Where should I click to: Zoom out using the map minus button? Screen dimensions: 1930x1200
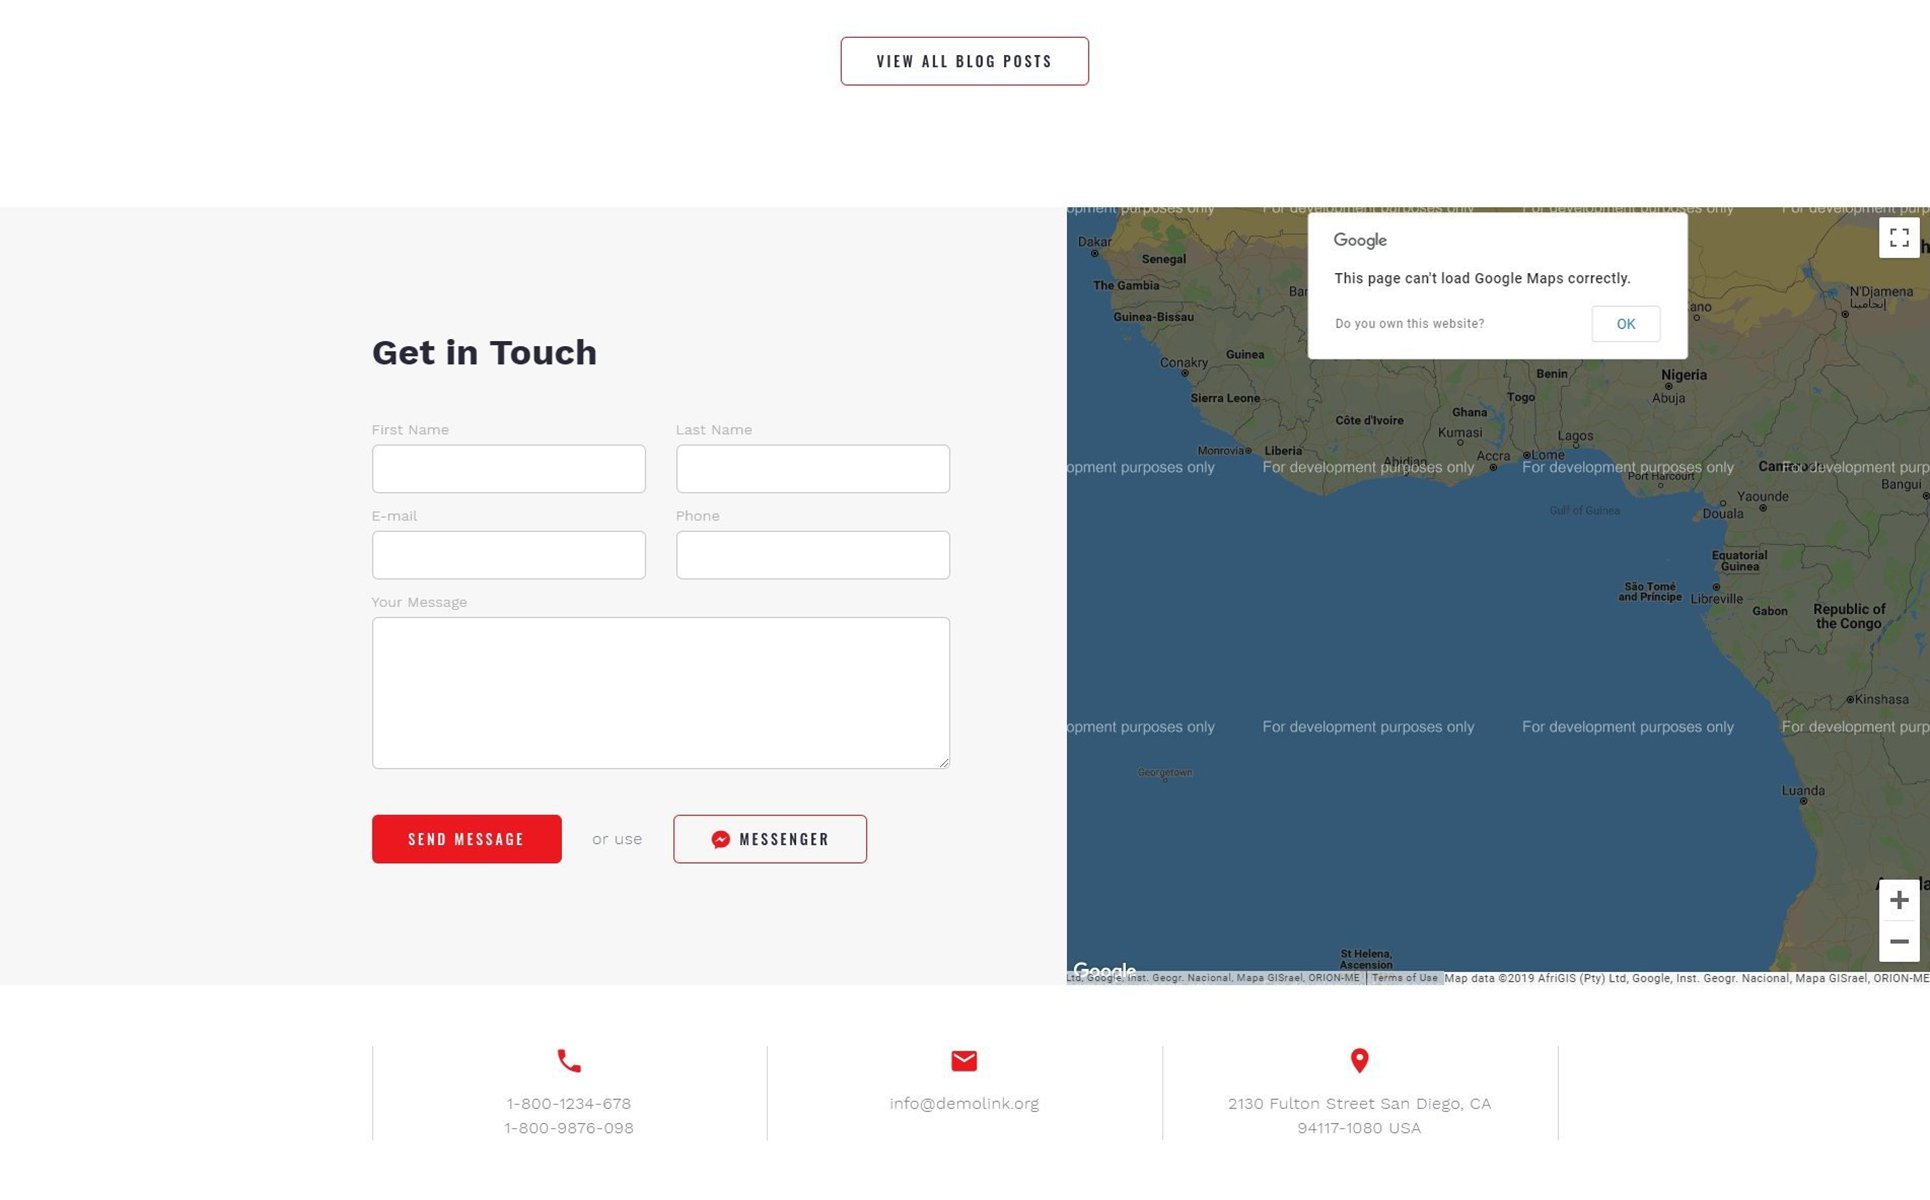click(1898, 942)
